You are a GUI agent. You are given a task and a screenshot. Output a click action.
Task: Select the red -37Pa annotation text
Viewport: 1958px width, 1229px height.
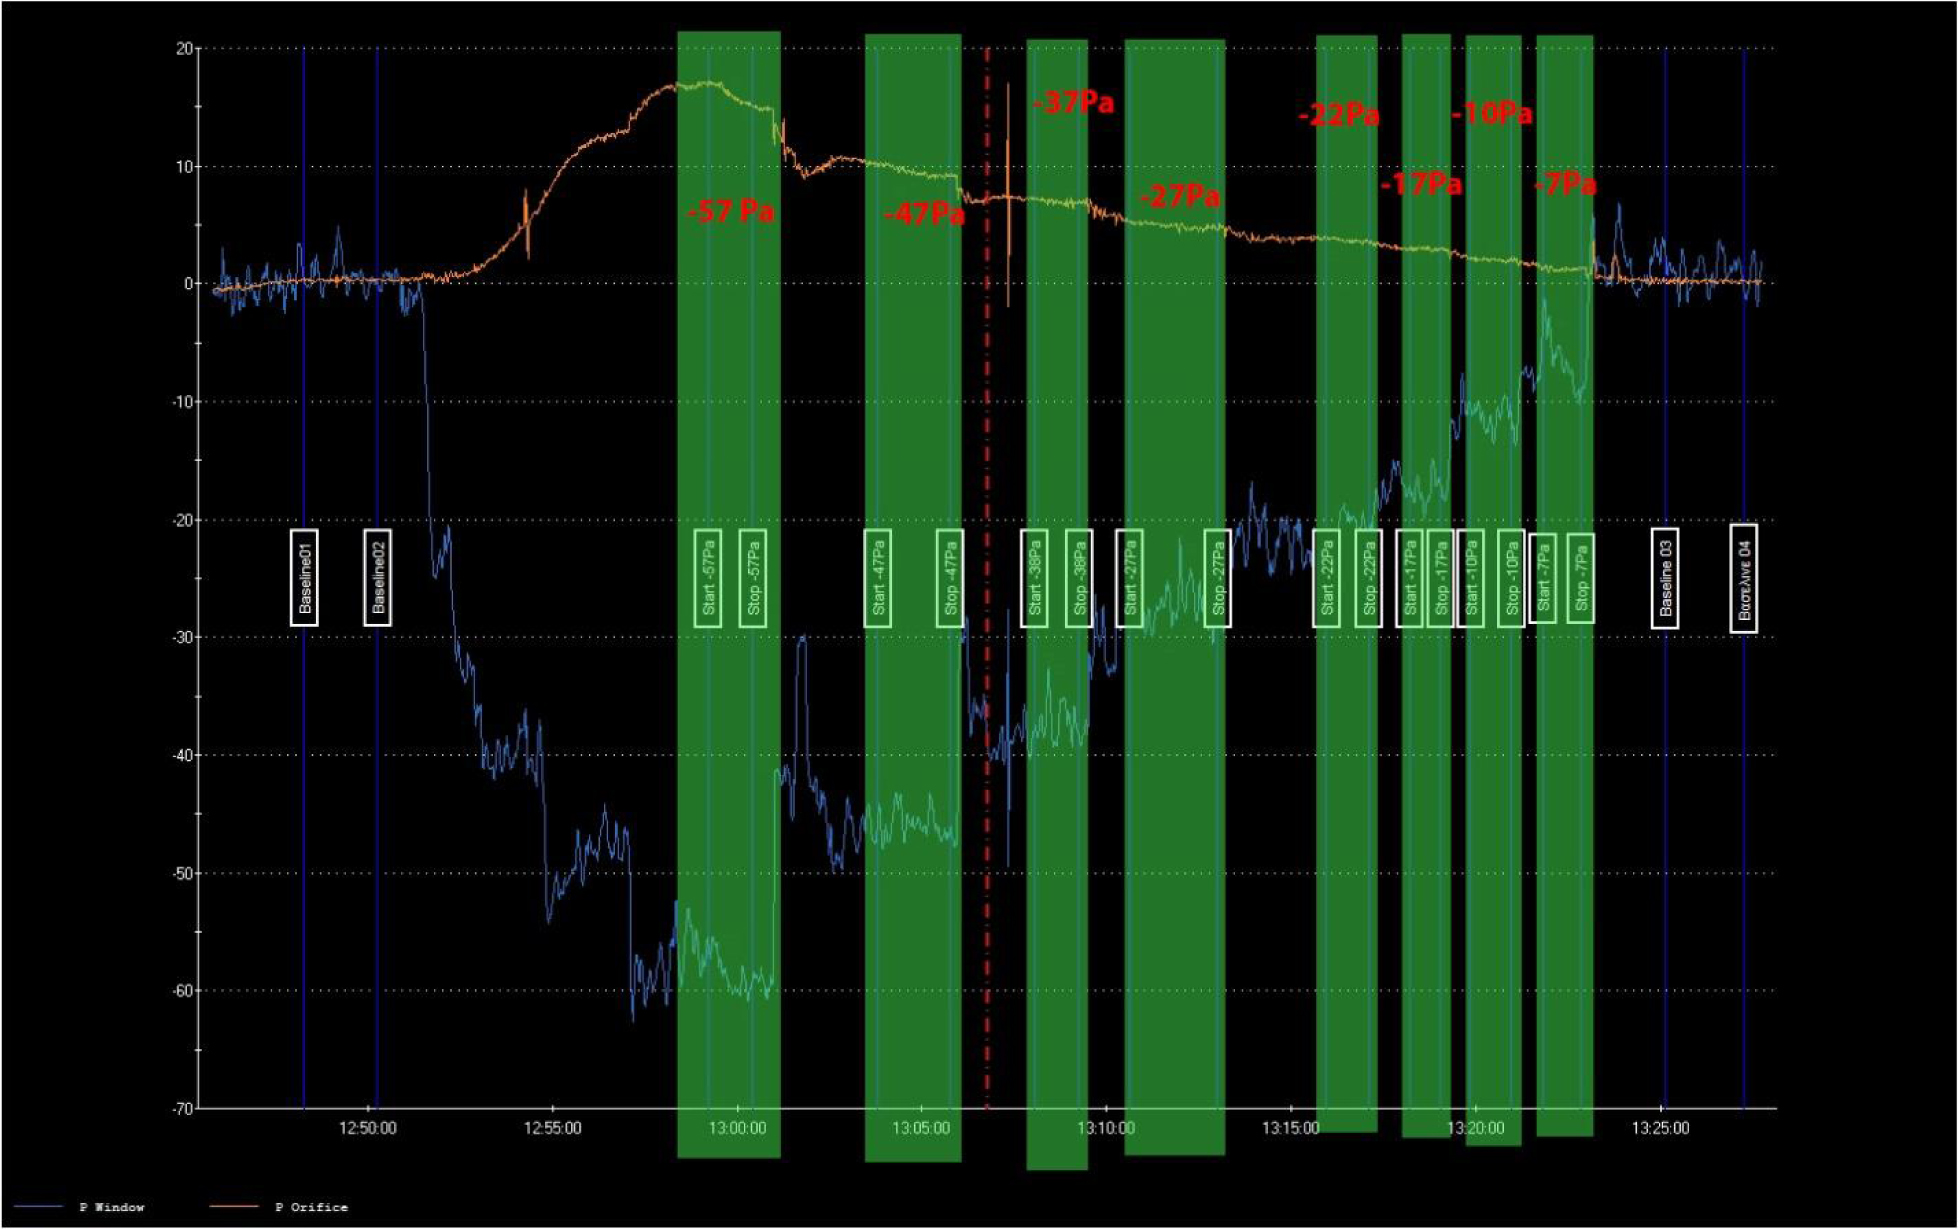1073,102
